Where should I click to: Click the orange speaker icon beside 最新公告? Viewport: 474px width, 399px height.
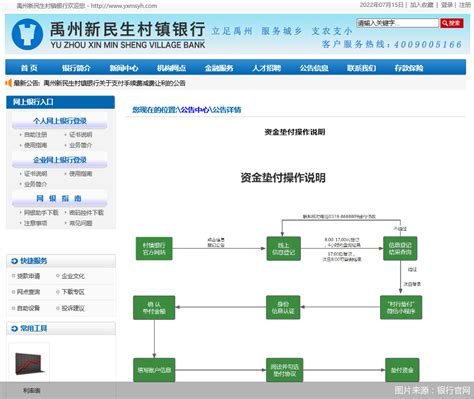[x=9, y=83]
